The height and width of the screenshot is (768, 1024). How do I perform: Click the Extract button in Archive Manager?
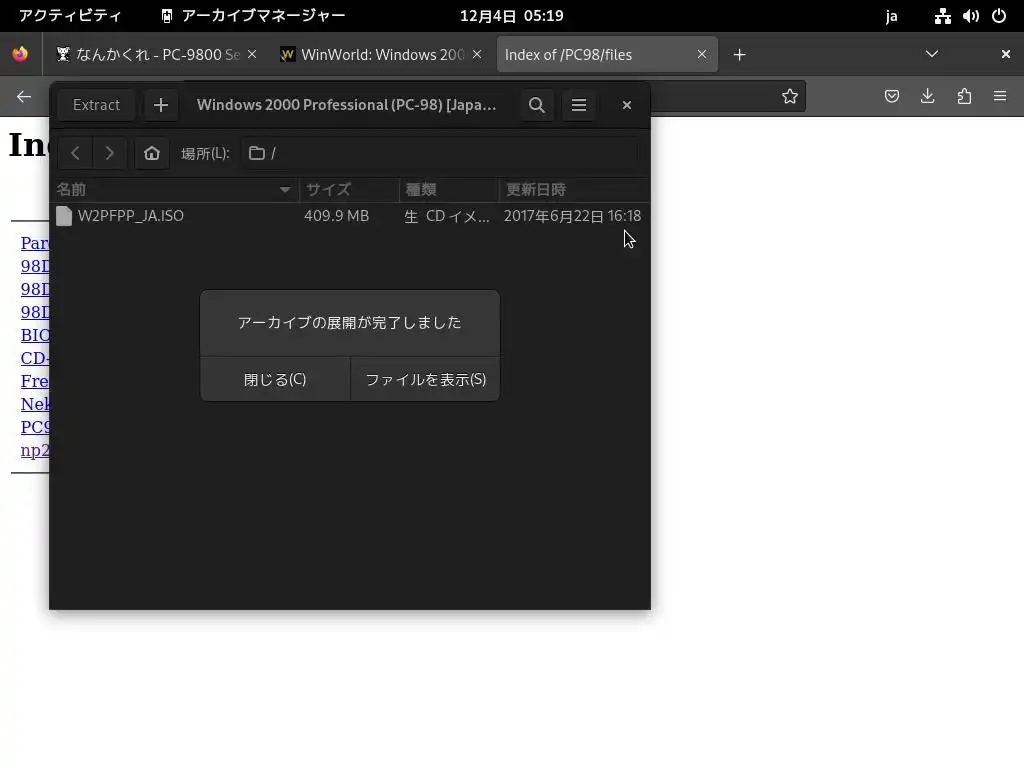tap(96, 105)
